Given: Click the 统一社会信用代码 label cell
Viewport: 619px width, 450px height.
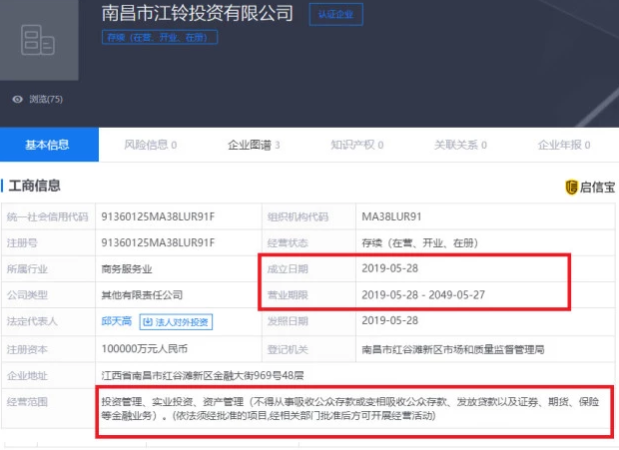Looking at the screenshot, I should click(47, 217).
